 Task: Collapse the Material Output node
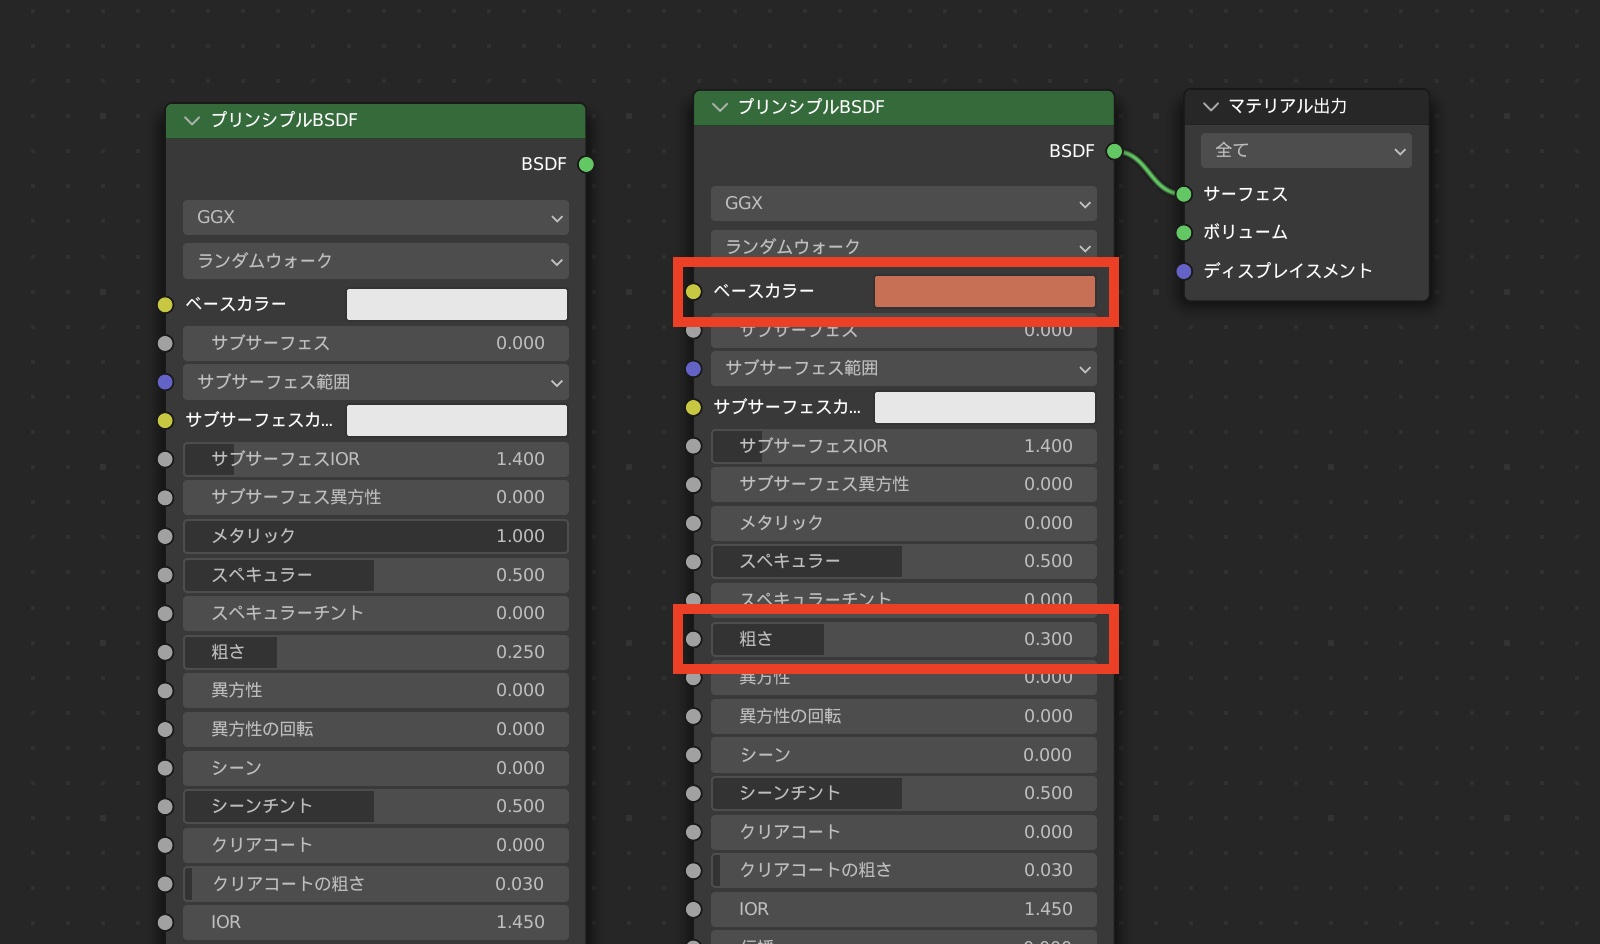click(x=1210, y=106)
